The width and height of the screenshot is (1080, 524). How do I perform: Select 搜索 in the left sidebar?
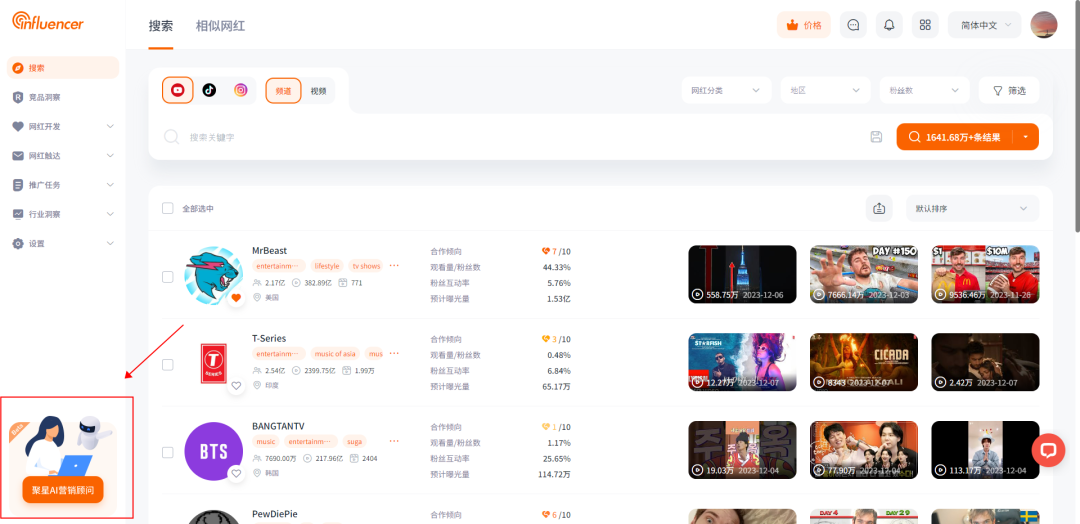click(63, 67)
